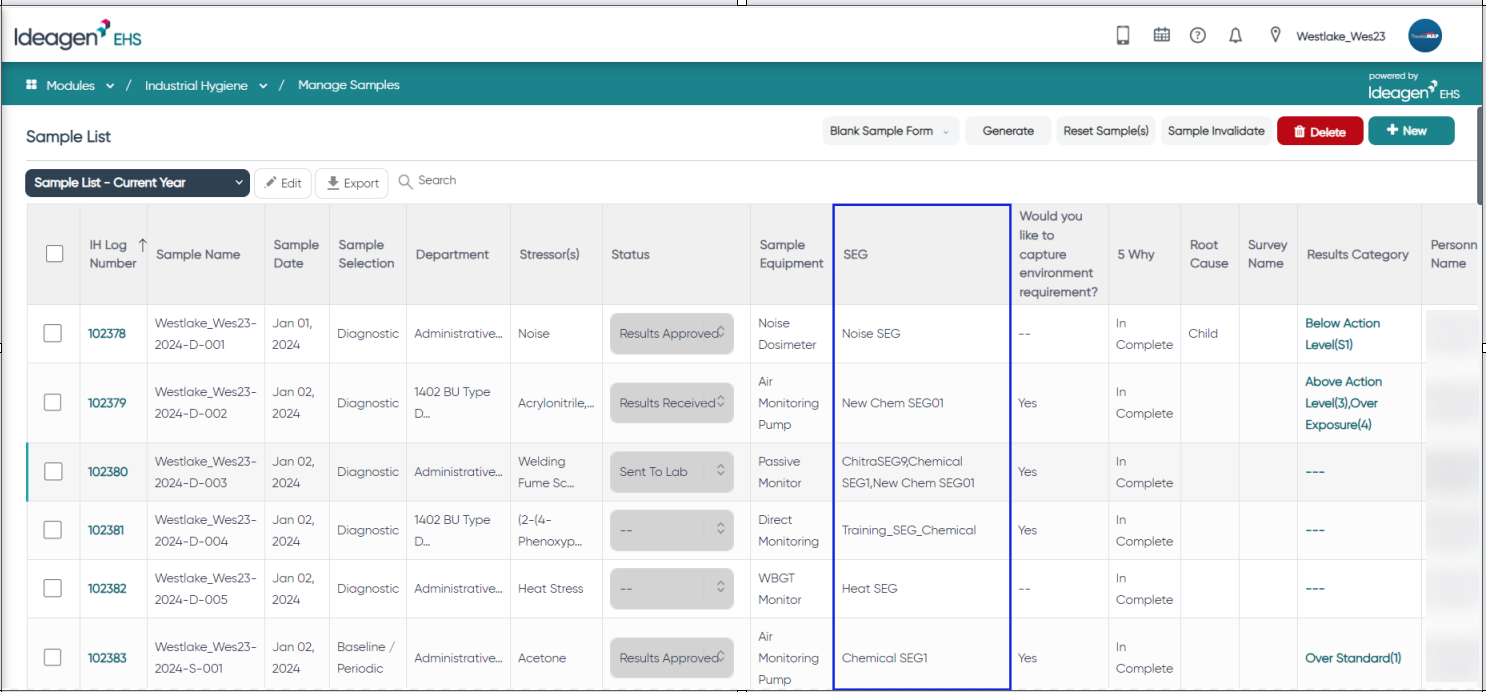
Task: Open the Industrial Hygiene menu
Action: (206, 85)
